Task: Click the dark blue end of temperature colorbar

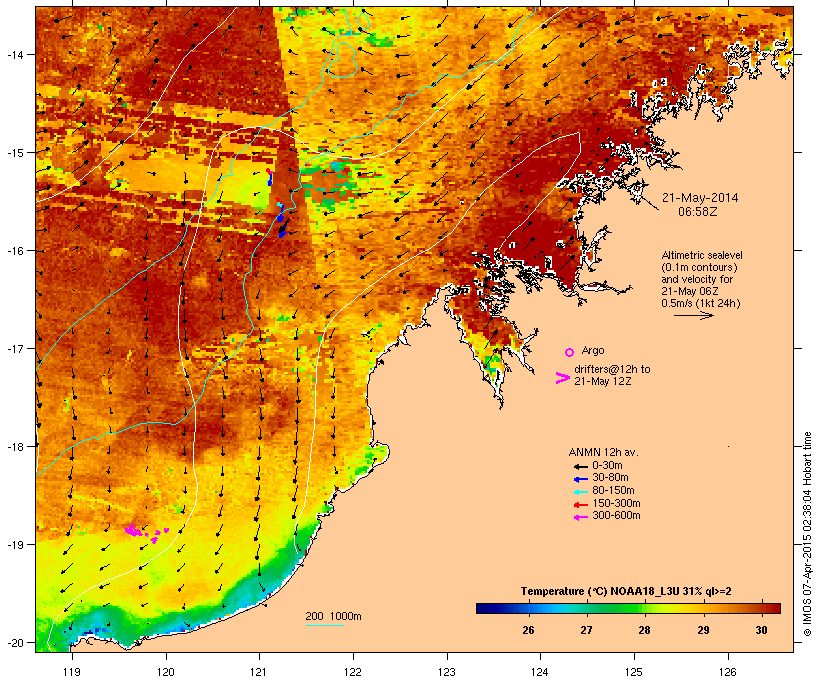Action: click(x=484, y=608)
